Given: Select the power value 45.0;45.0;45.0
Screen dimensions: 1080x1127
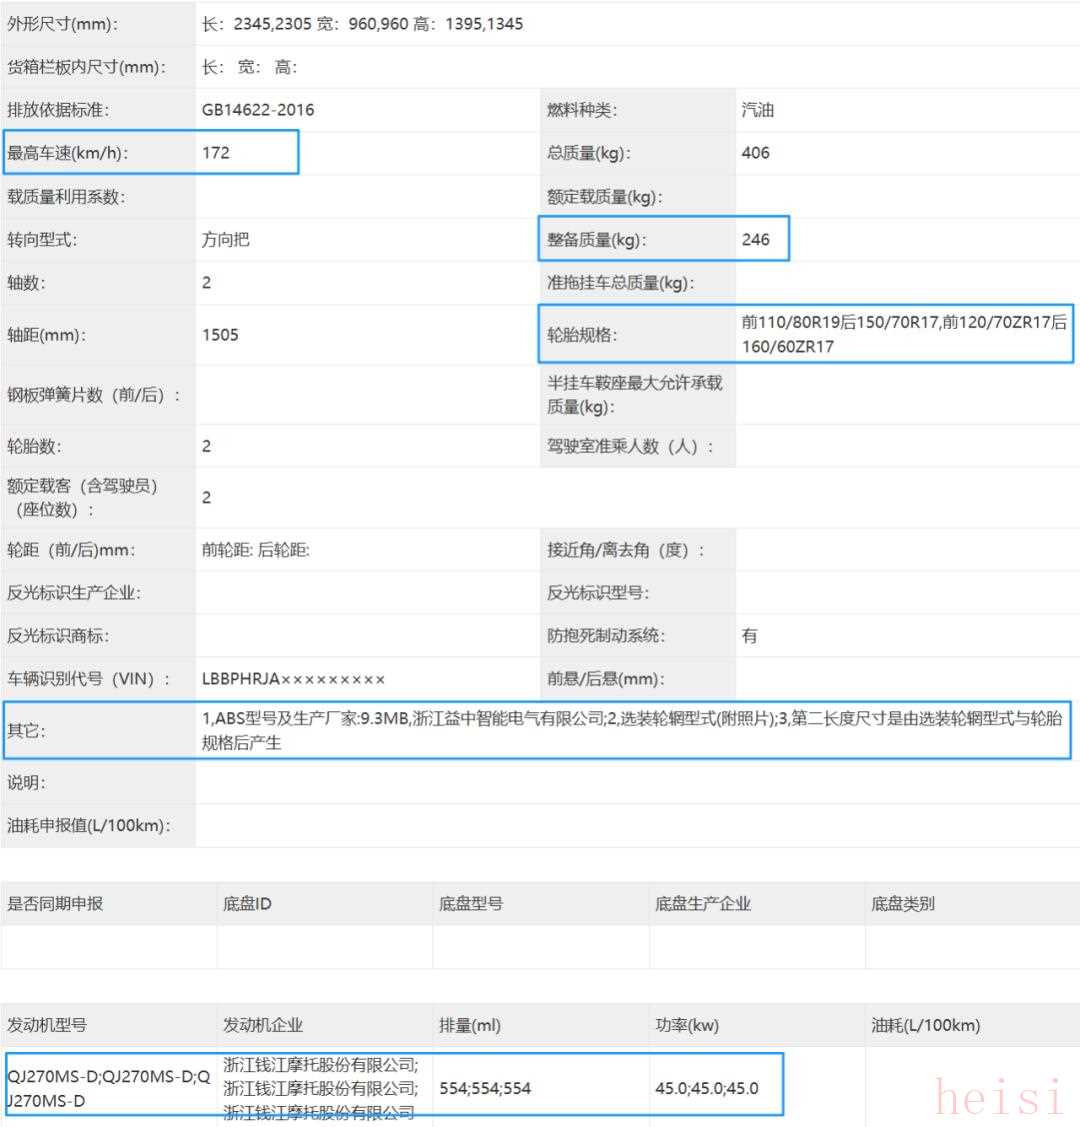Looking at the screenshot, I should coord(707,1088).
